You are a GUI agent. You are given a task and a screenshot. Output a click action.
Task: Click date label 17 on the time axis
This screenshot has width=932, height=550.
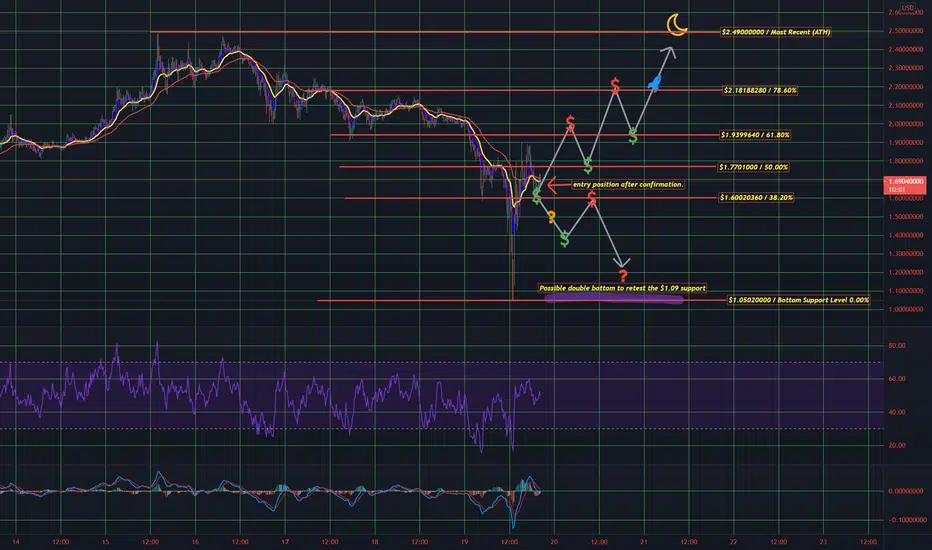click(285, 542)
